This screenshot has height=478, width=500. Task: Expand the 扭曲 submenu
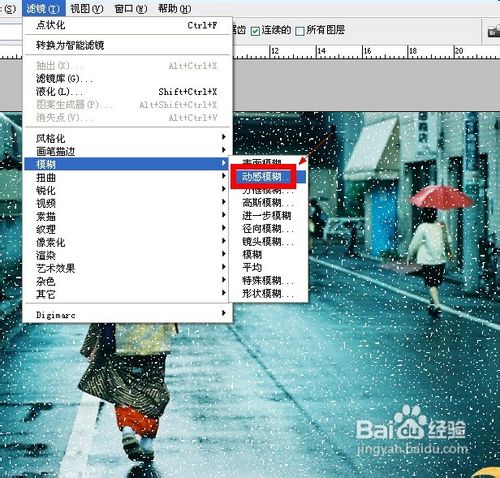pos(127,177)
